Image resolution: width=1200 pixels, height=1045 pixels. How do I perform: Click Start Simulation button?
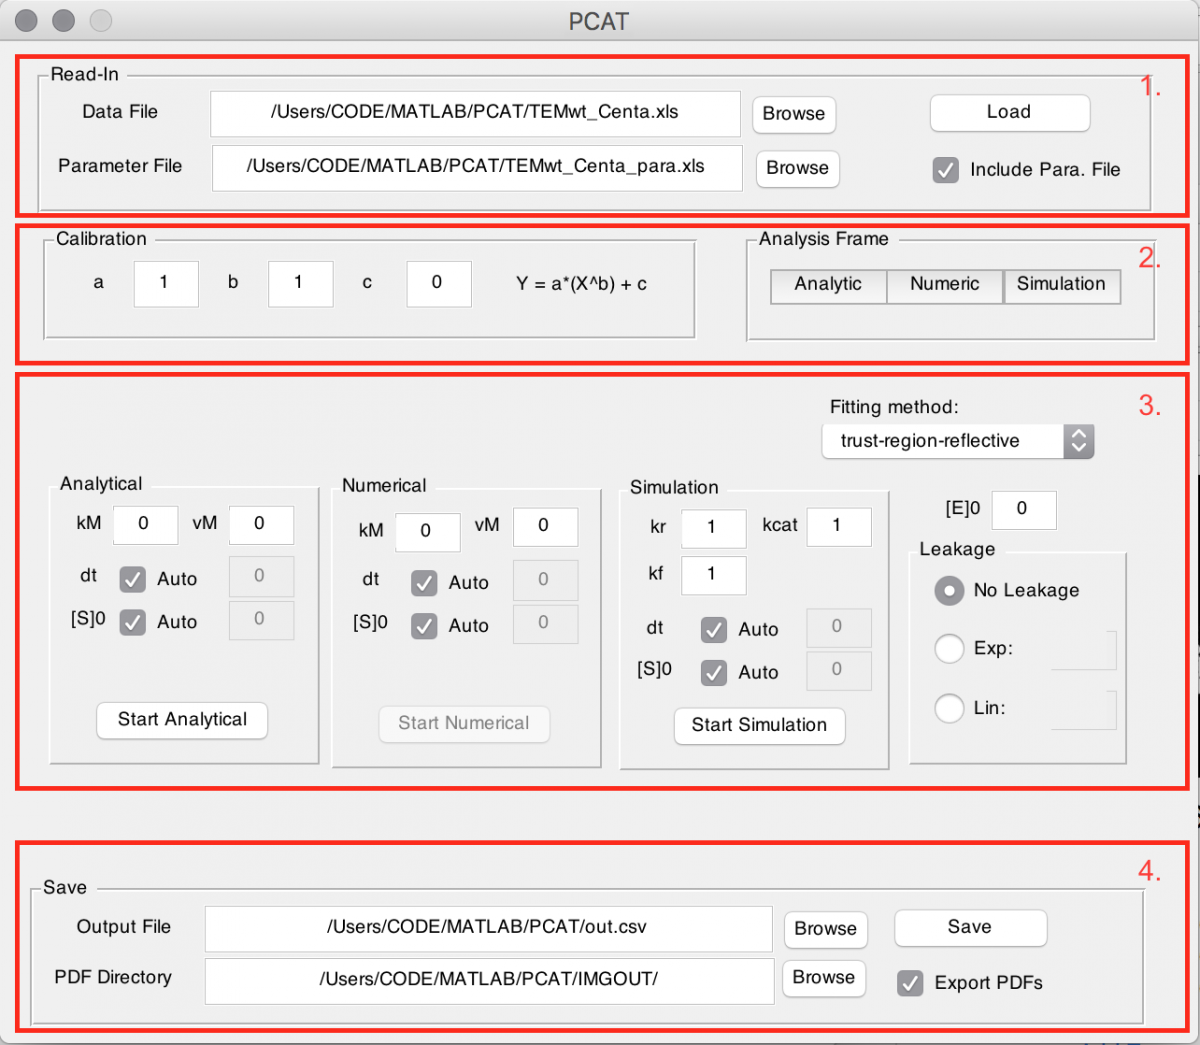coord(759,726)
